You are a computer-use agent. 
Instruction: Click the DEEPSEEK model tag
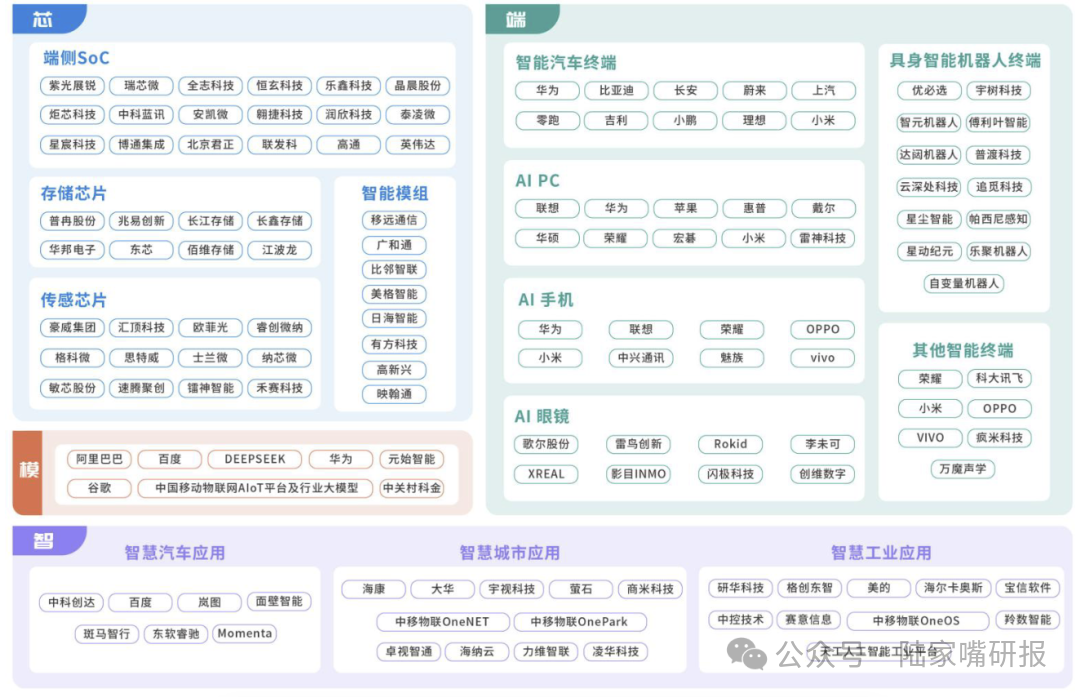(255, 459)
